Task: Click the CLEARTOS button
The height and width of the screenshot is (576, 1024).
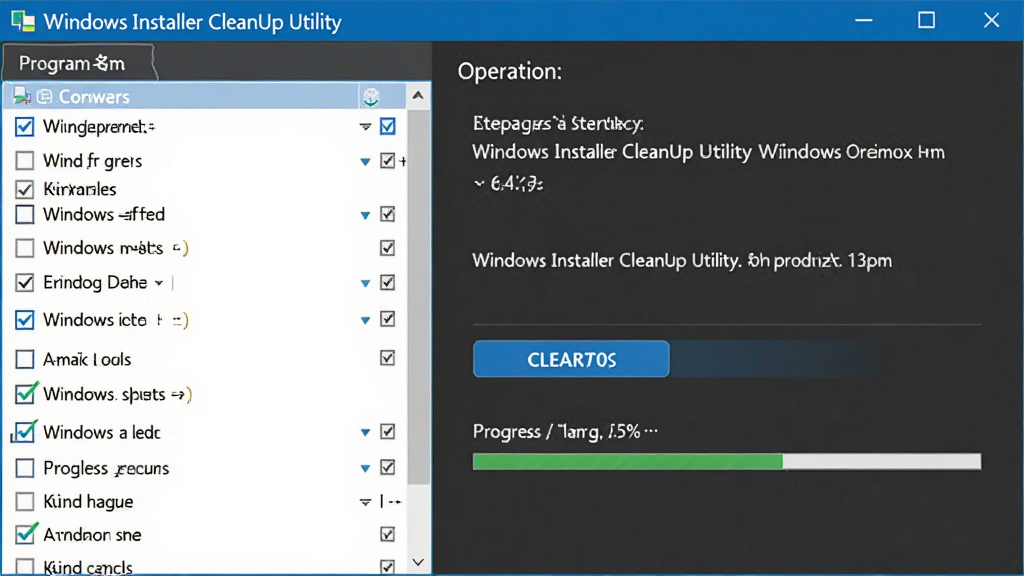Action: click(571, 359)
